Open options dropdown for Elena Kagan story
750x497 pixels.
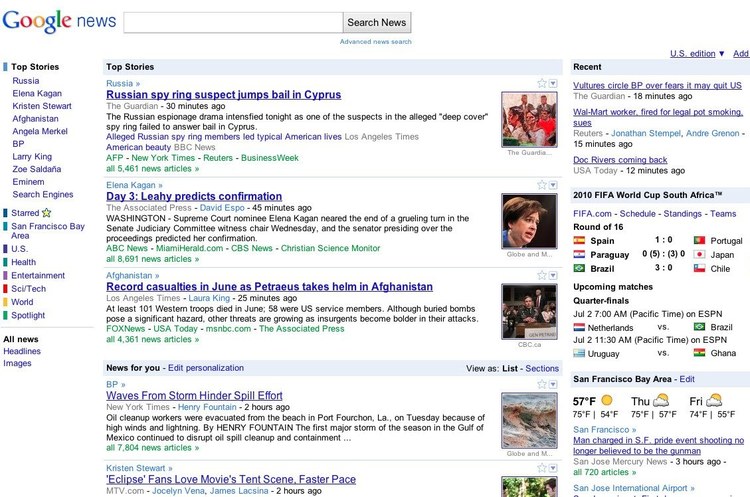tap(553, 185)
